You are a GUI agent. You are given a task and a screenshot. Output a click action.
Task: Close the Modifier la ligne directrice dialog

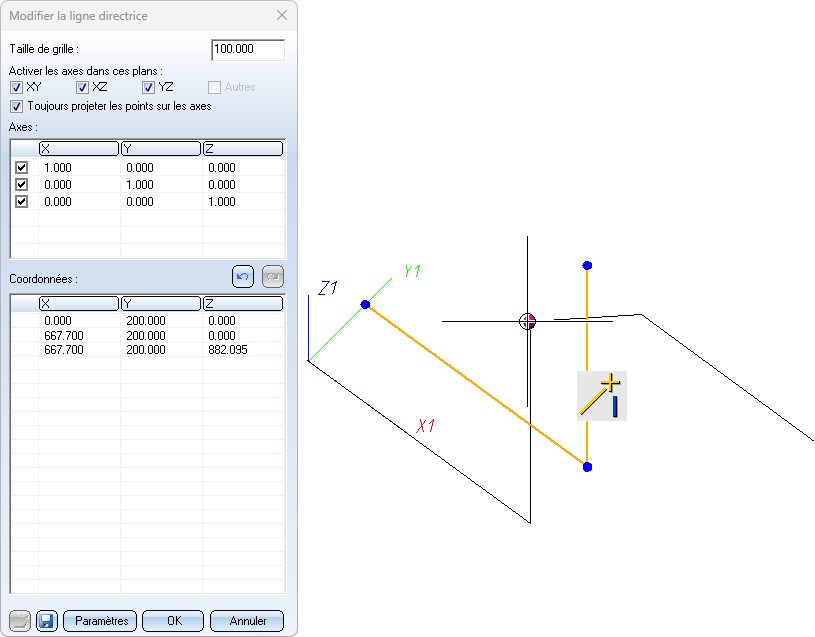click(282, 16)
